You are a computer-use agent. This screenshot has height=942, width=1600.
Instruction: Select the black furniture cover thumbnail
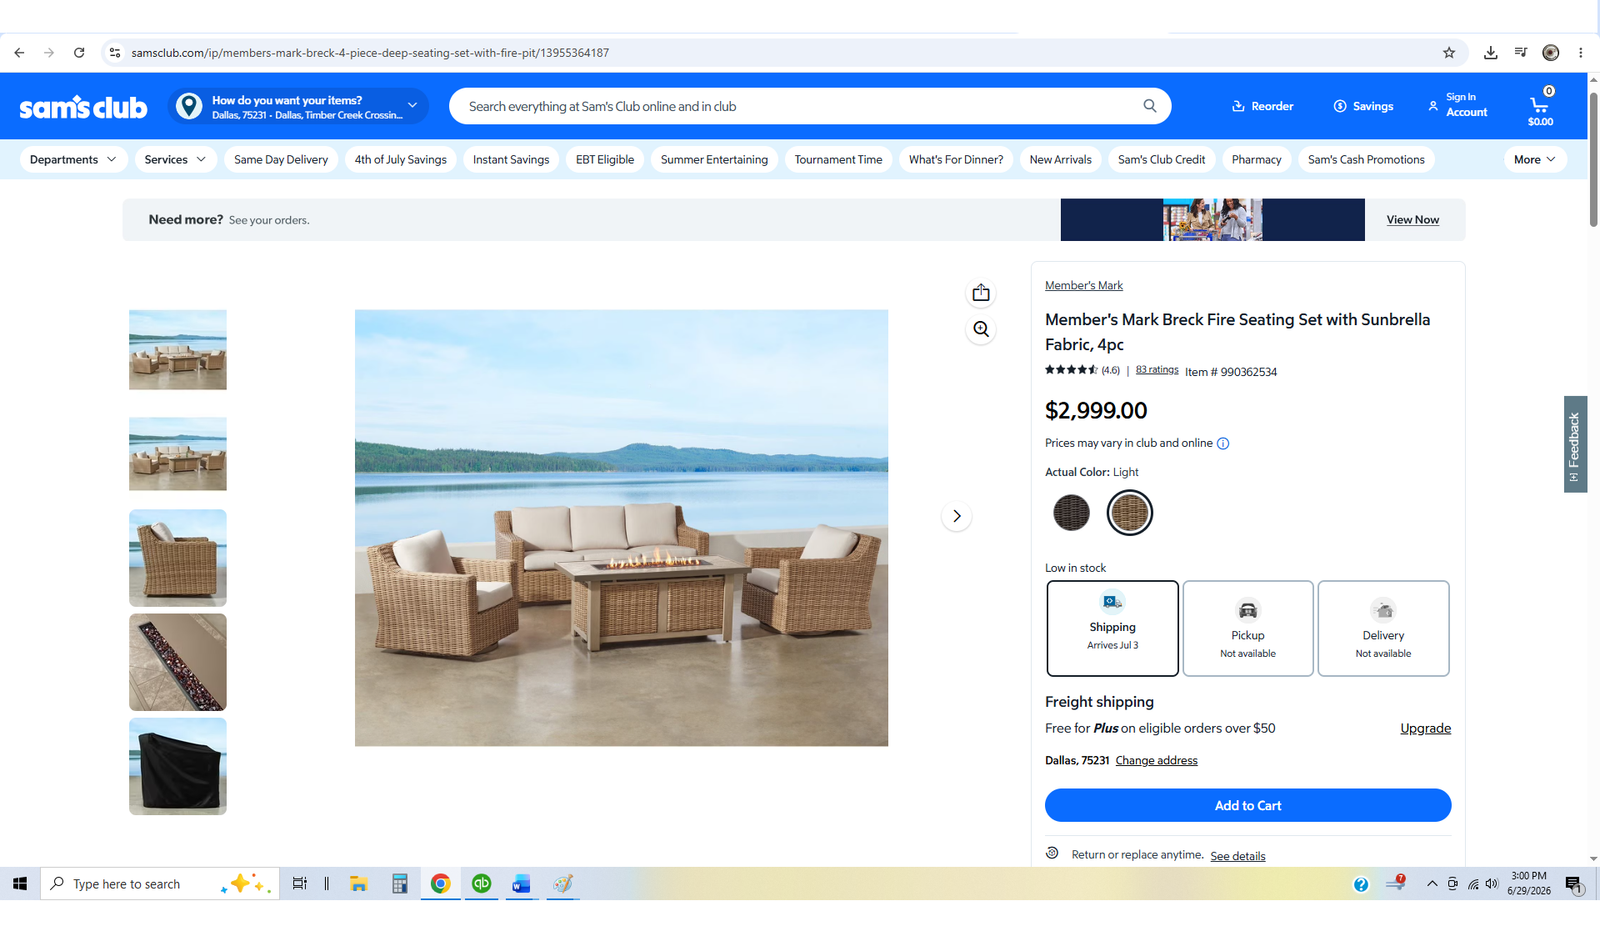[x=178, y=766]
